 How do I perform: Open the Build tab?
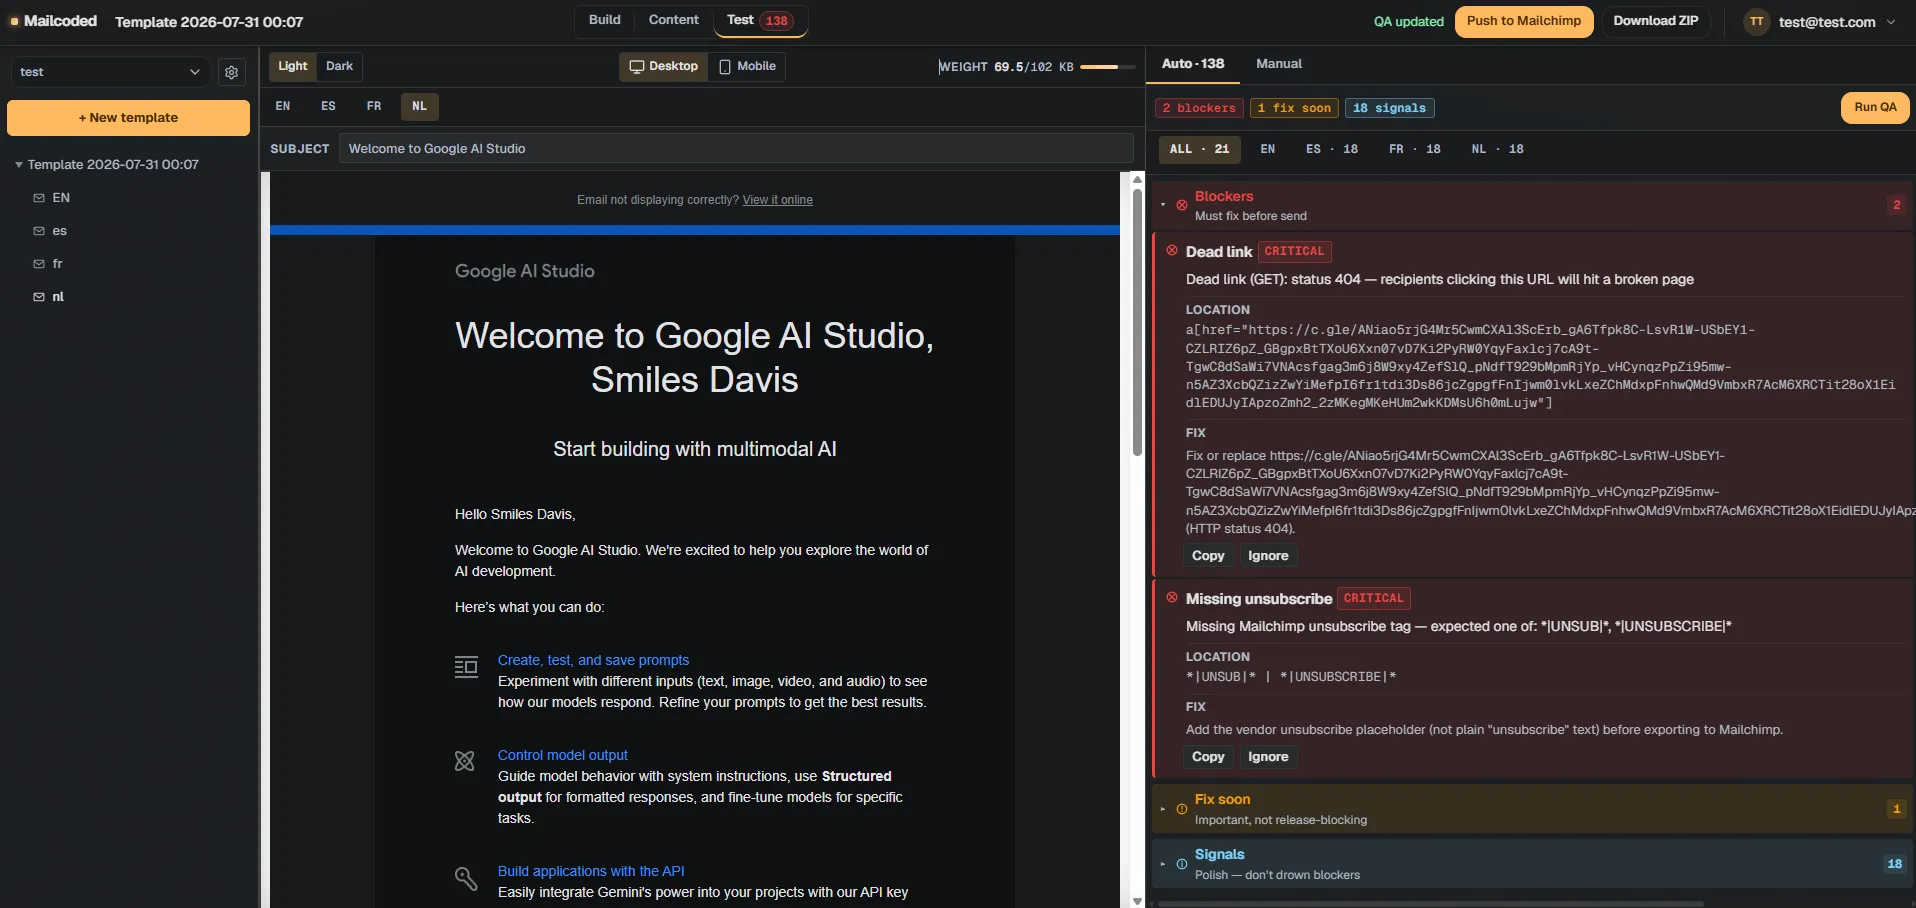tap(605, 20)
